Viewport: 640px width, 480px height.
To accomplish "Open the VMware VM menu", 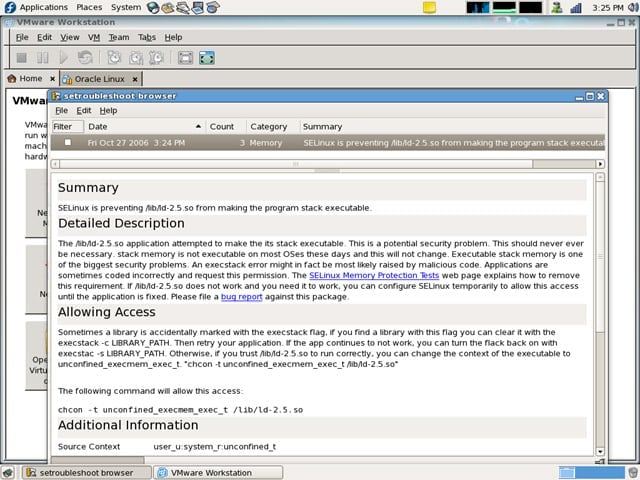I will (x=94, y=37).
